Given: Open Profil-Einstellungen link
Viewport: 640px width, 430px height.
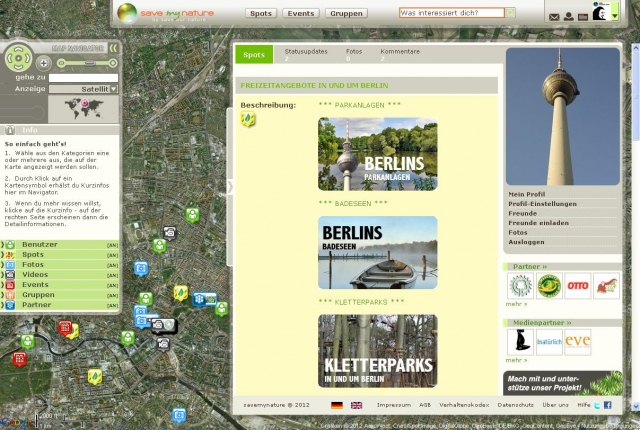Looking at the screenshot, I should pyautogui.click(x=542, y=204).
